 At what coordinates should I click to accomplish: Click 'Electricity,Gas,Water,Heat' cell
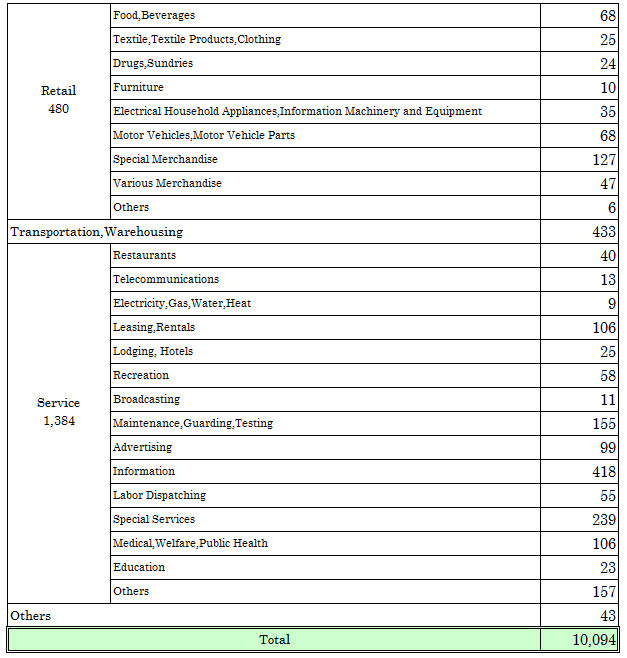pos(325,303)
